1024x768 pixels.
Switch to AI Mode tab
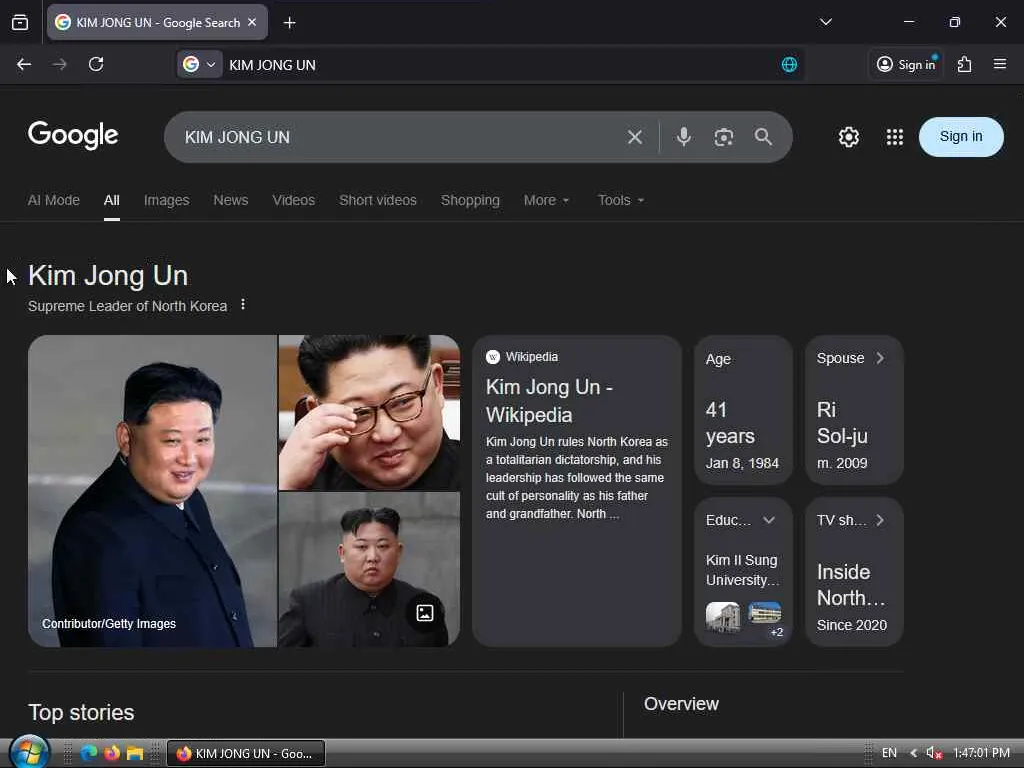(x=54, y=200)
